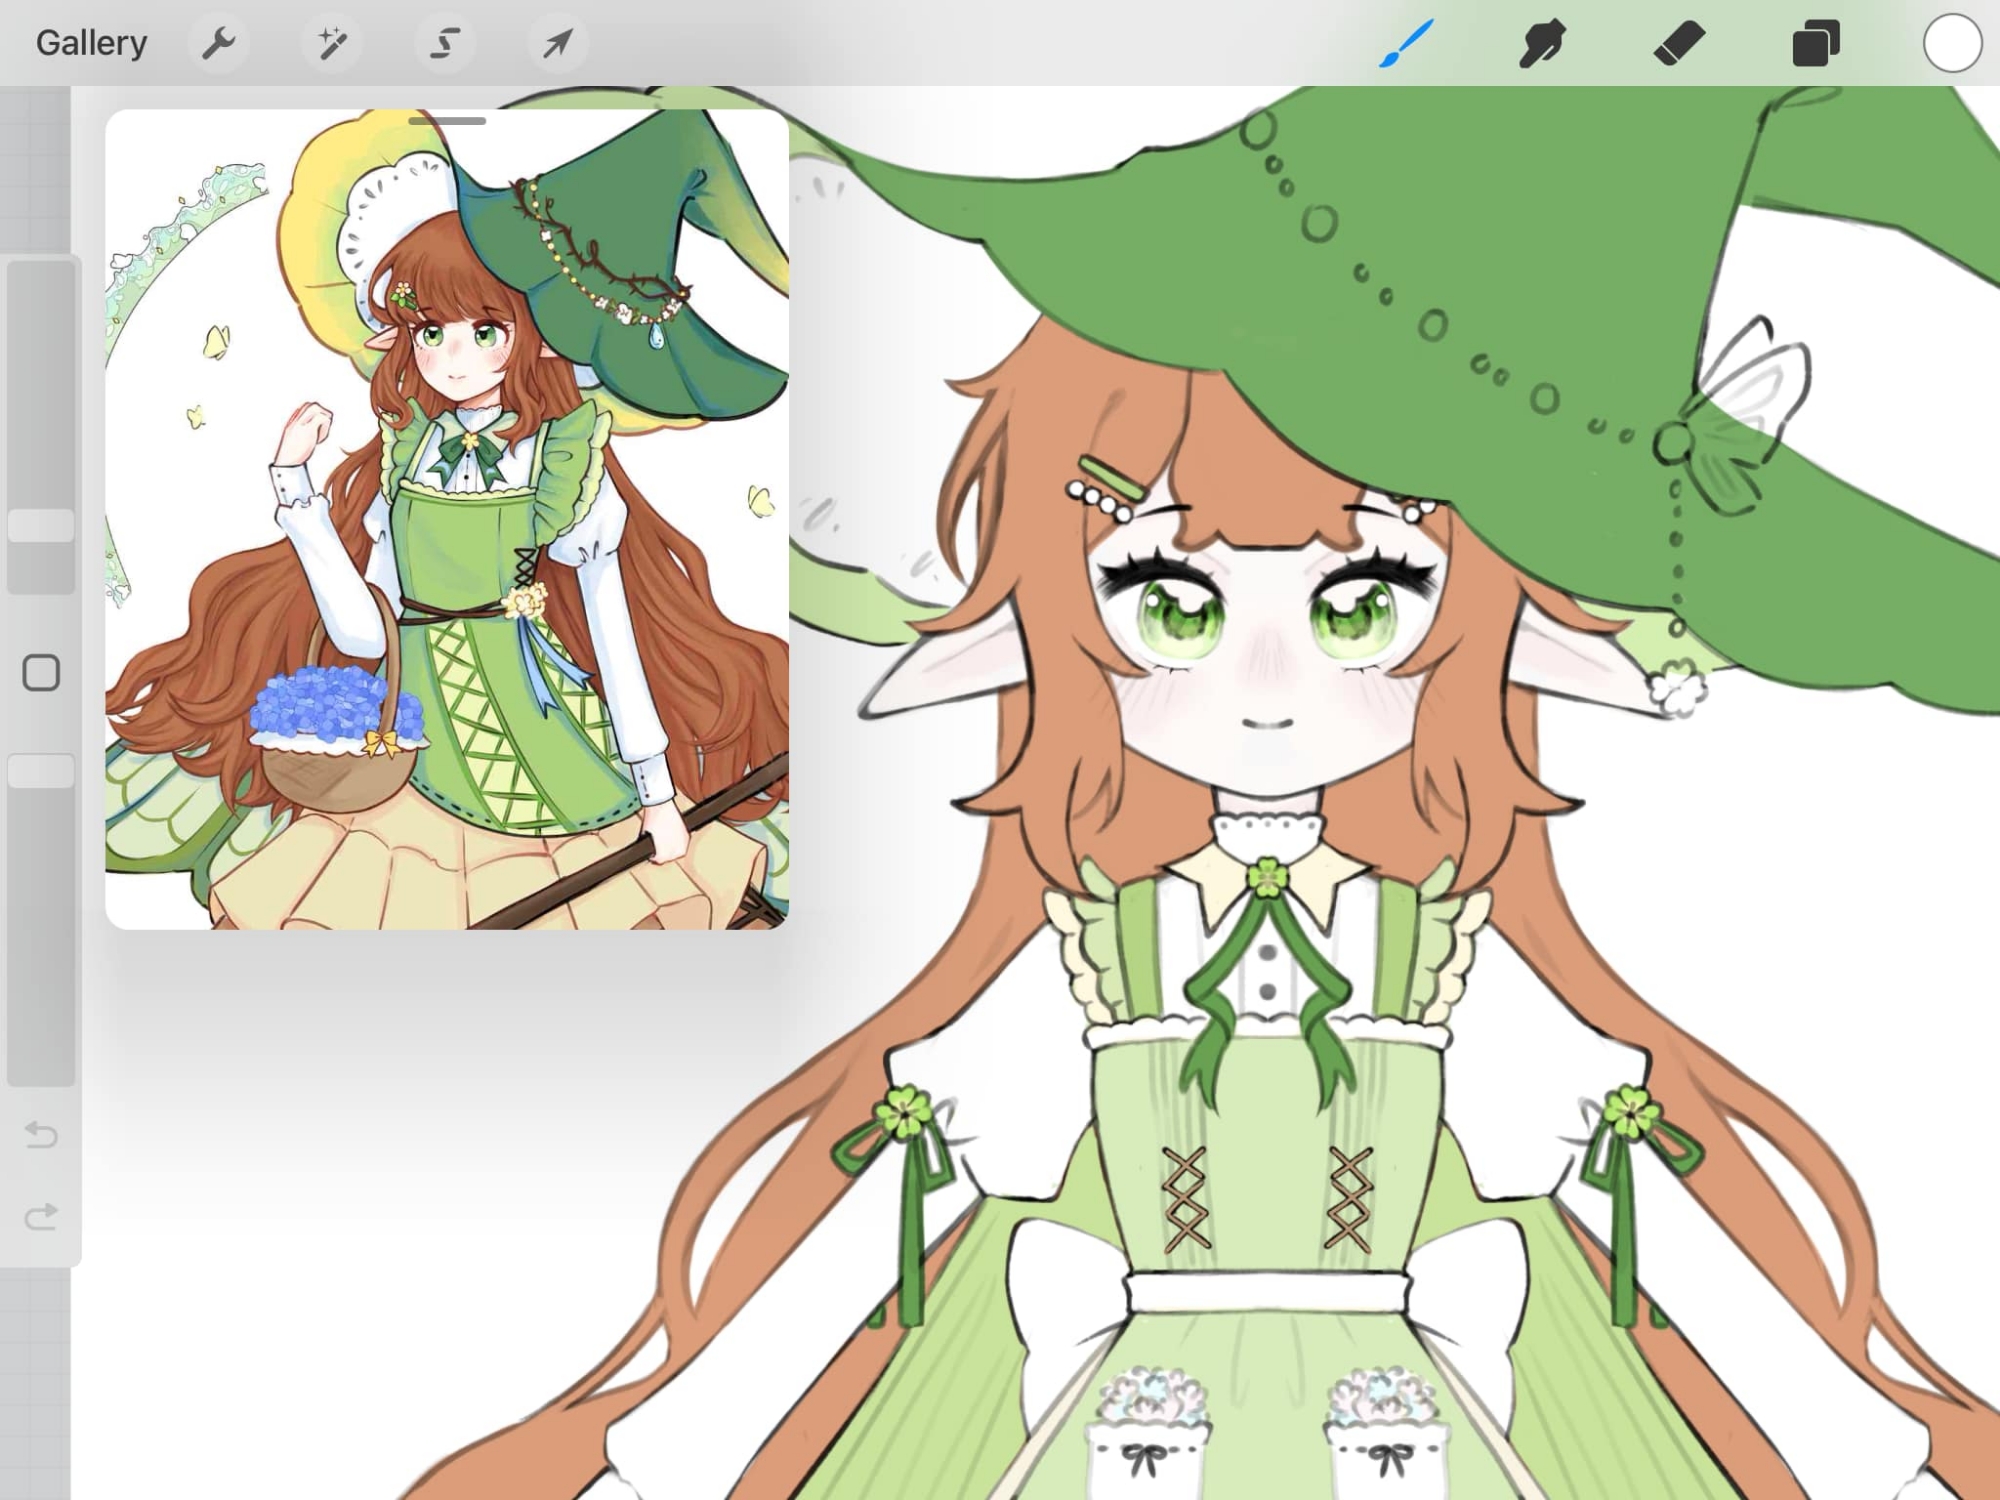Viewport: 2000px width, 1500px height.
Task: Tap the reference window drag handle bar
Action: [x=447, y=121]
